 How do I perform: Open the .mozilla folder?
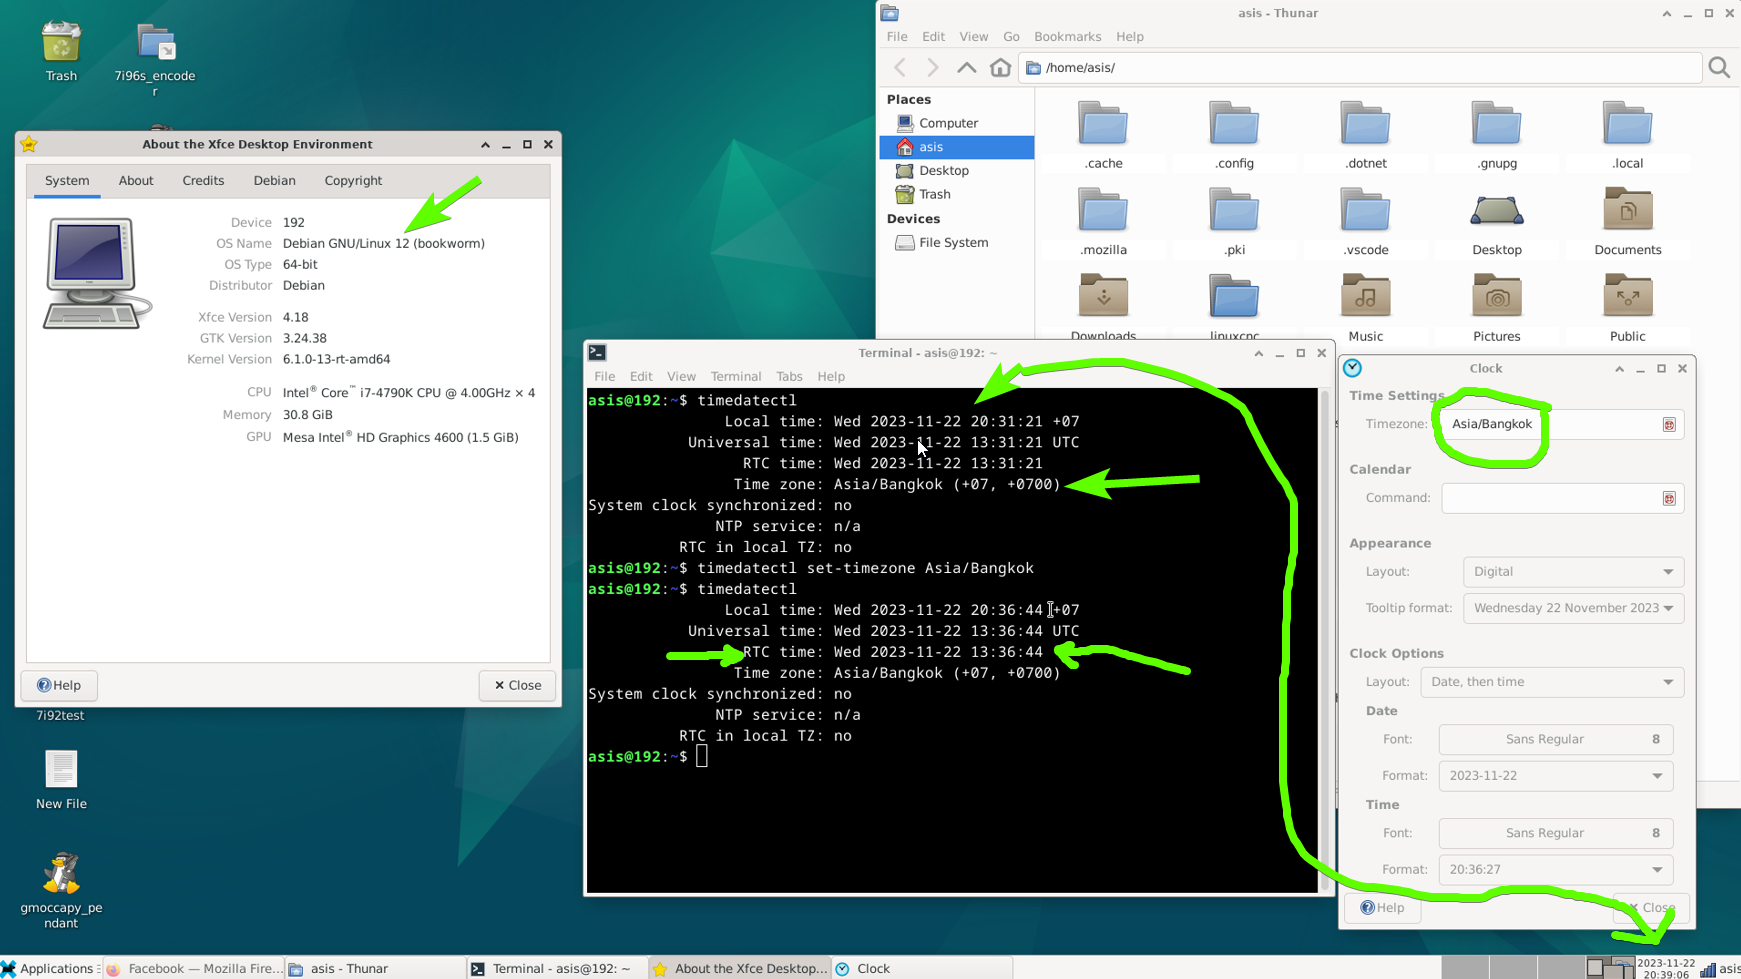point(1103,222)
